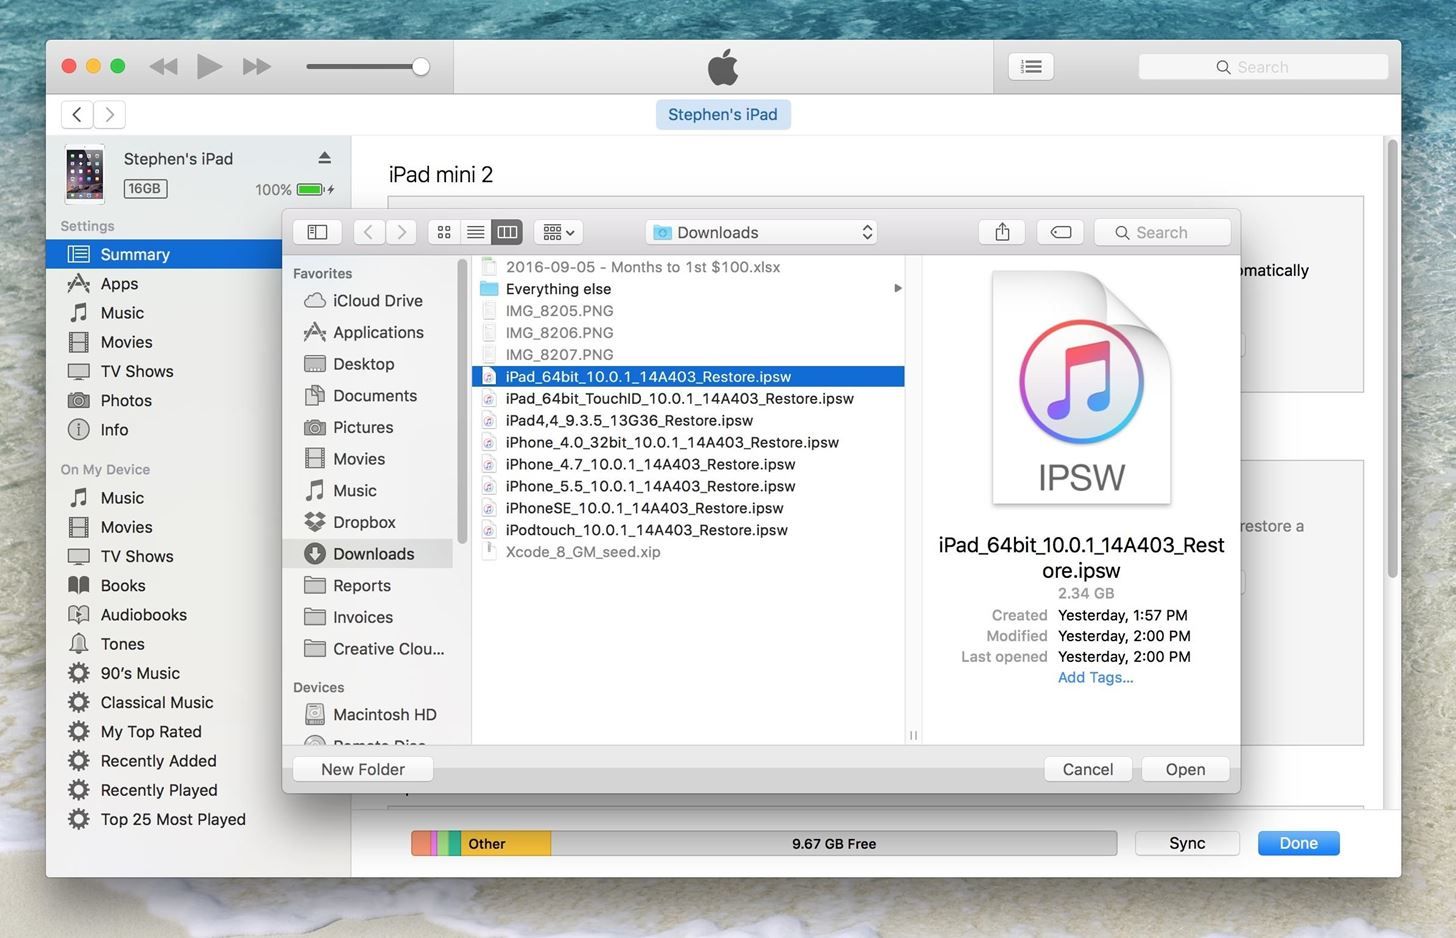This screenshot has height=938, width=1456.
Task: Open the Info section for the iPad
Action: 113,429
